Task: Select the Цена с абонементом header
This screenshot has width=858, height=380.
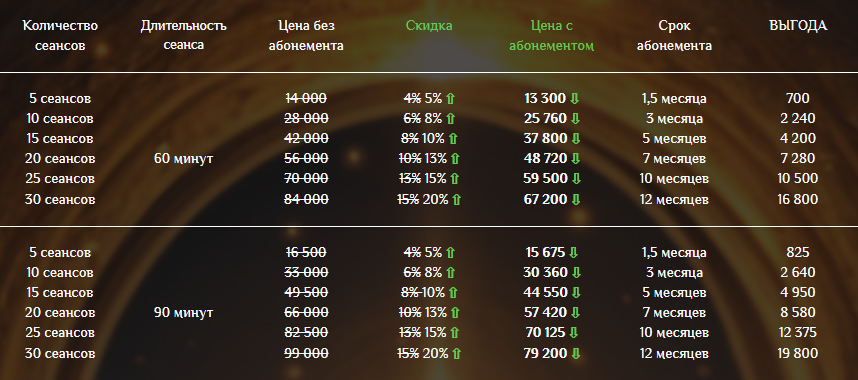Action: [552, 36]
